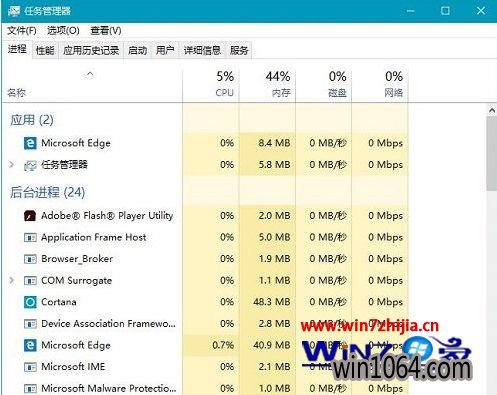Image resolution: width=497 pixels, height=395 pixels.
Task: Click the 40.9 MB Edge memory value
Action: 272,345
